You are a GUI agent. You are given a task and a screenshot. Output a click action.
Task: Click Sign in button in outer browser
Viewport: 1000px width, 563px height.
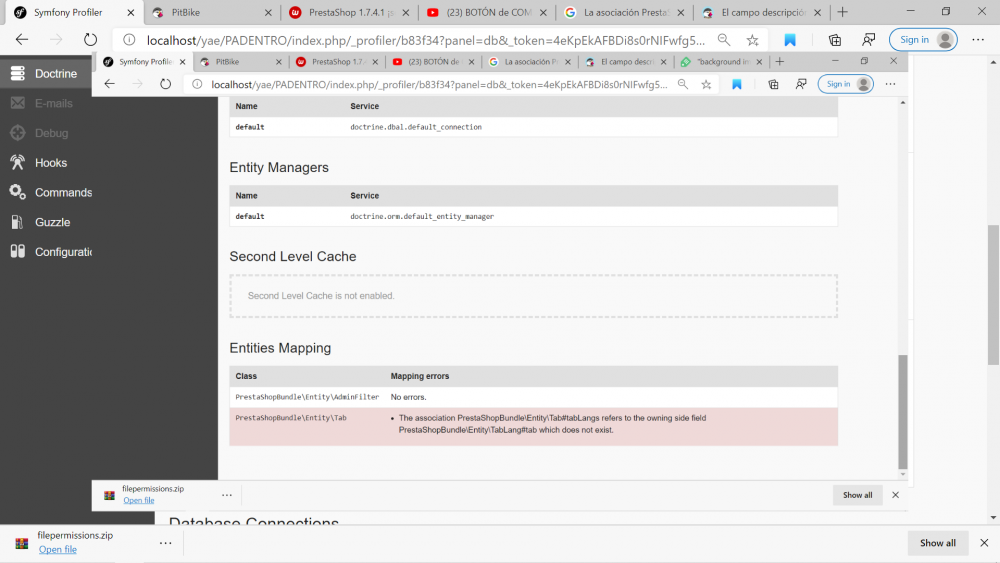pos(923,40)
